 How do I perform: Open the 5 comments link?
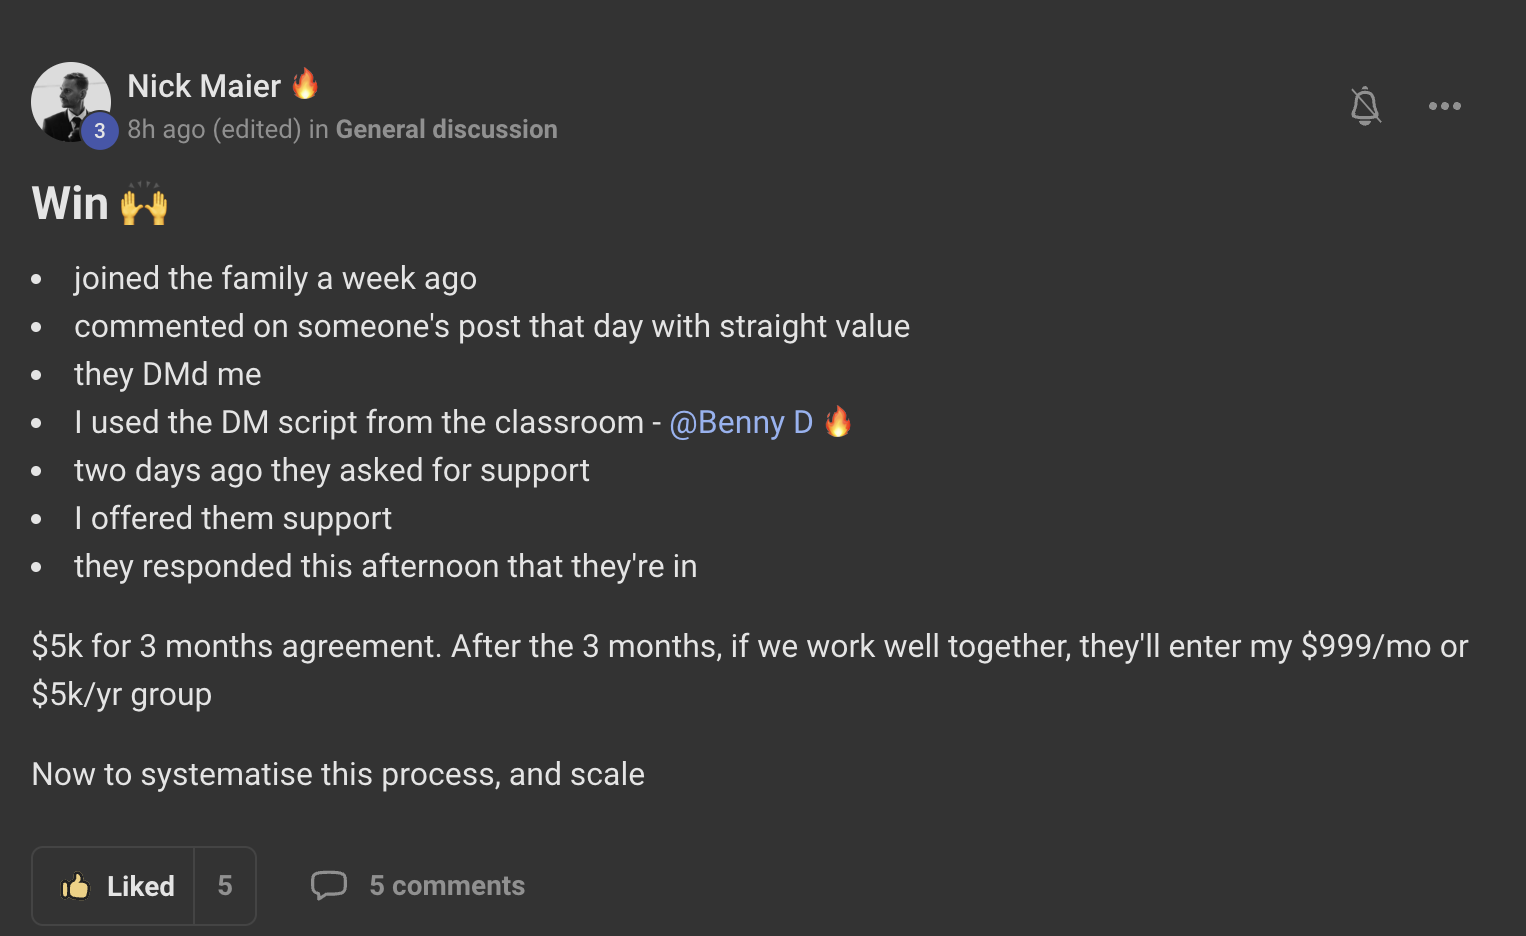point(447,885)
